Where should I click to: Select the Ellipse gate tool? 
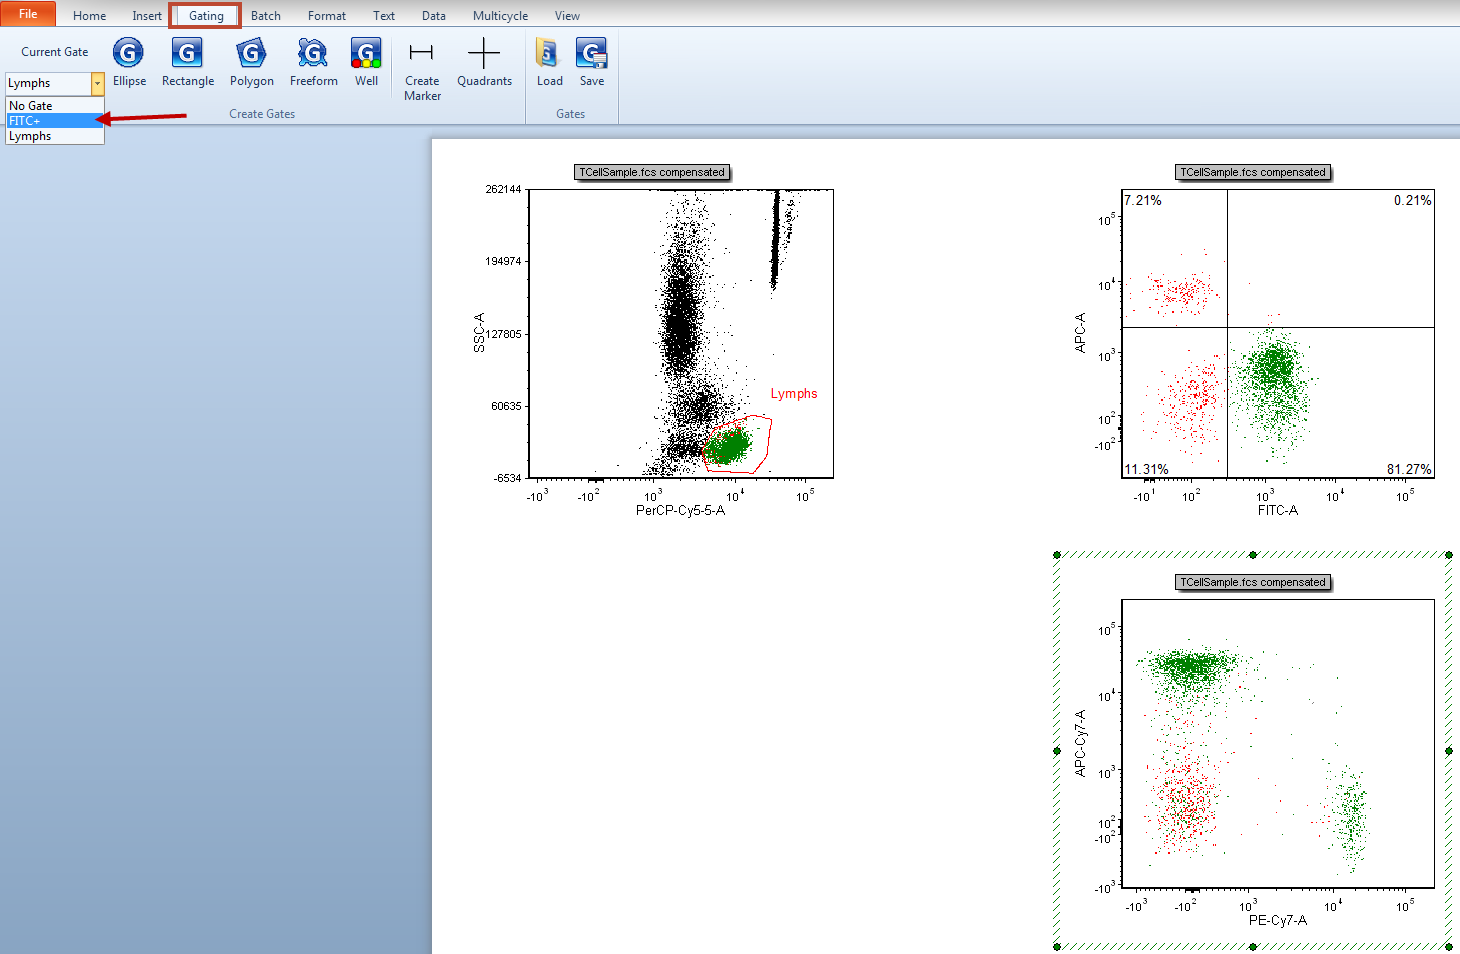[129, 62]
